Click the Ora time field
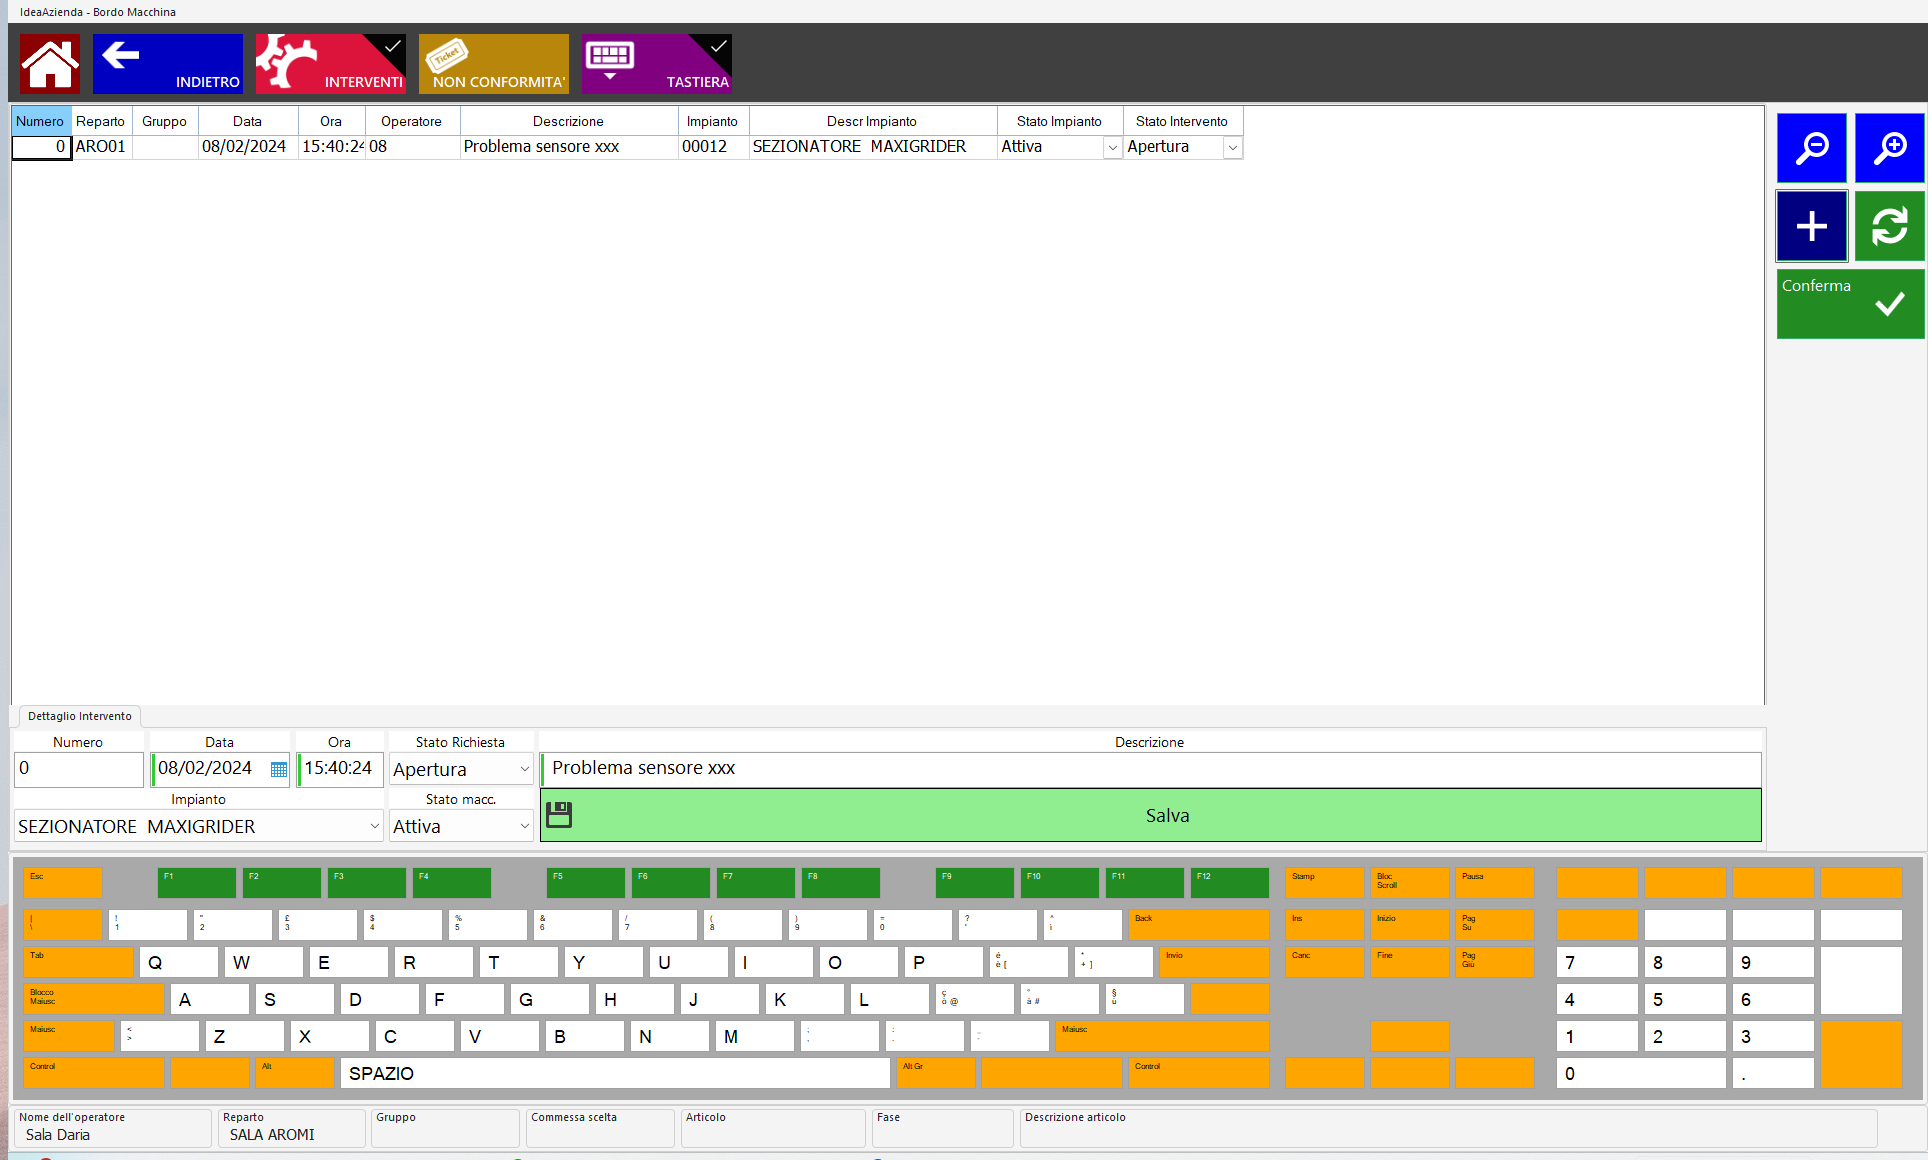Screen dimensions: 1928x1160 pos(340,769)
